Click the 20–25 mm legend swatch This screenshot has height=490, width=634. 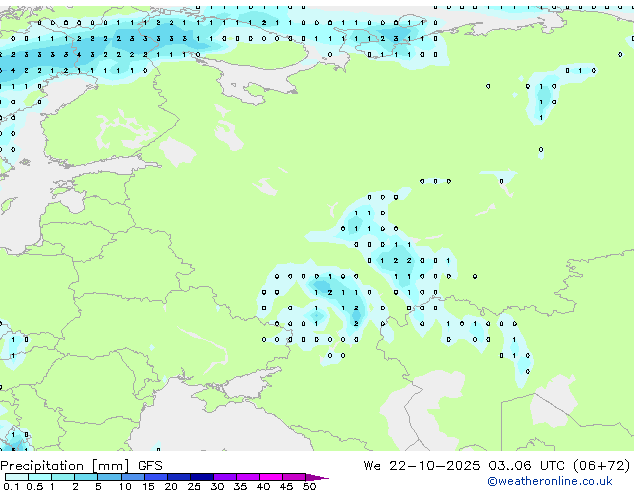point(178,477)
